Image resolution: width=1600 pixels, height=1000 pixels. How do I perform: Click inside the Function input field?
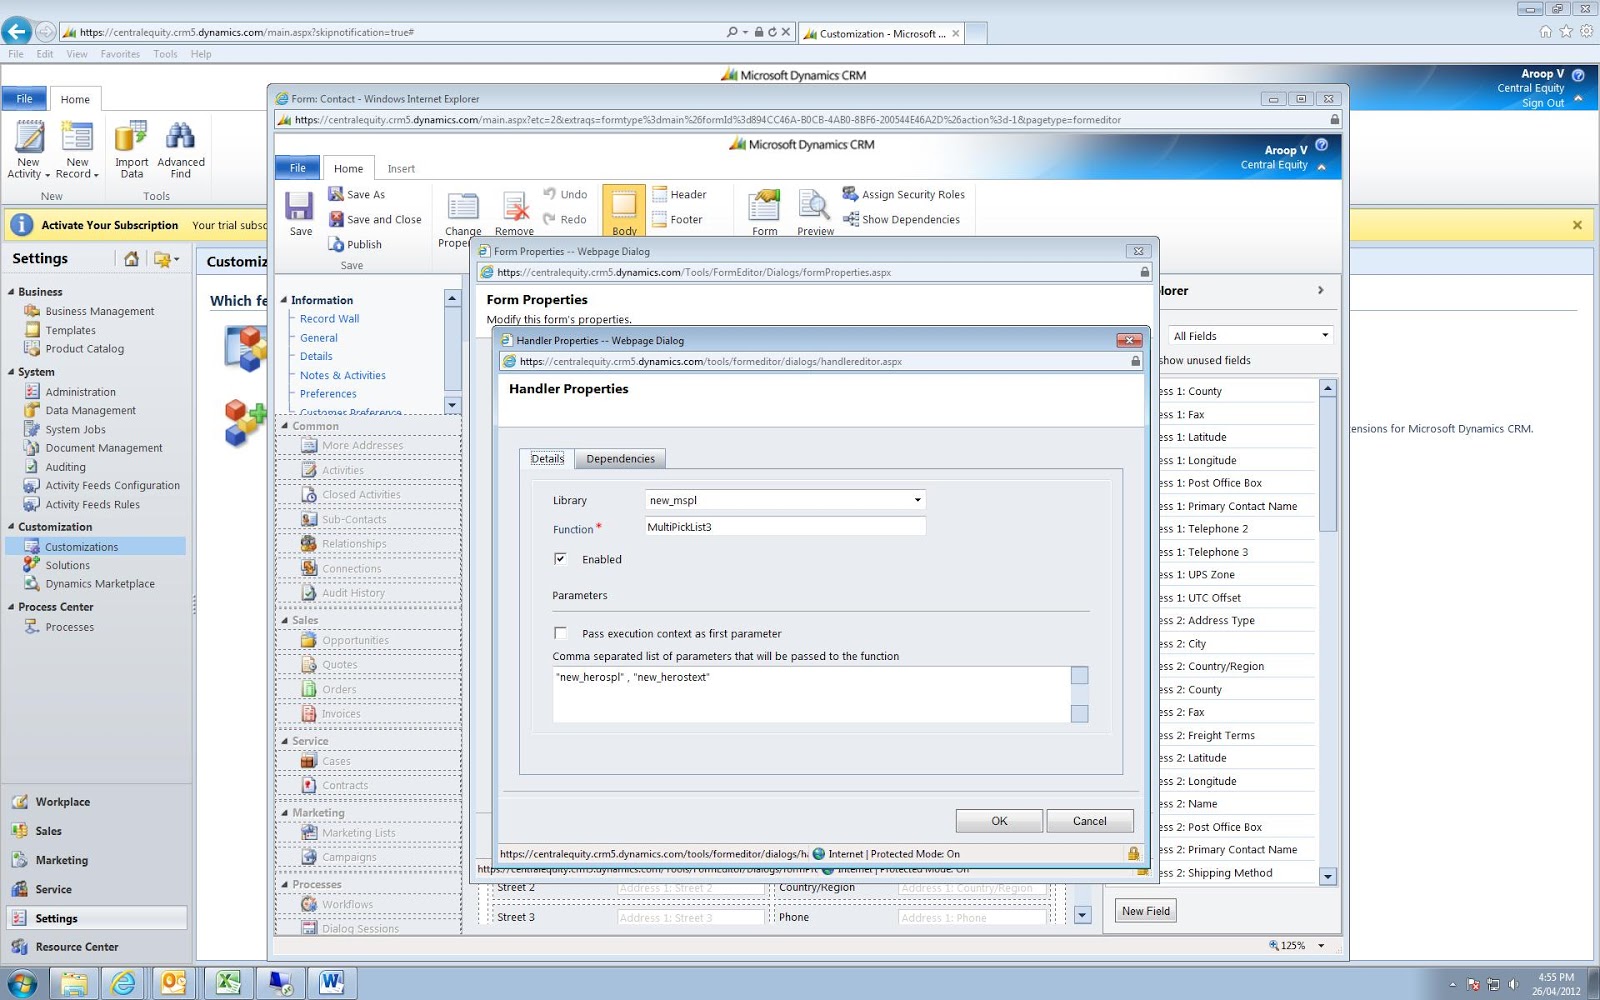[x=784, y=526]
